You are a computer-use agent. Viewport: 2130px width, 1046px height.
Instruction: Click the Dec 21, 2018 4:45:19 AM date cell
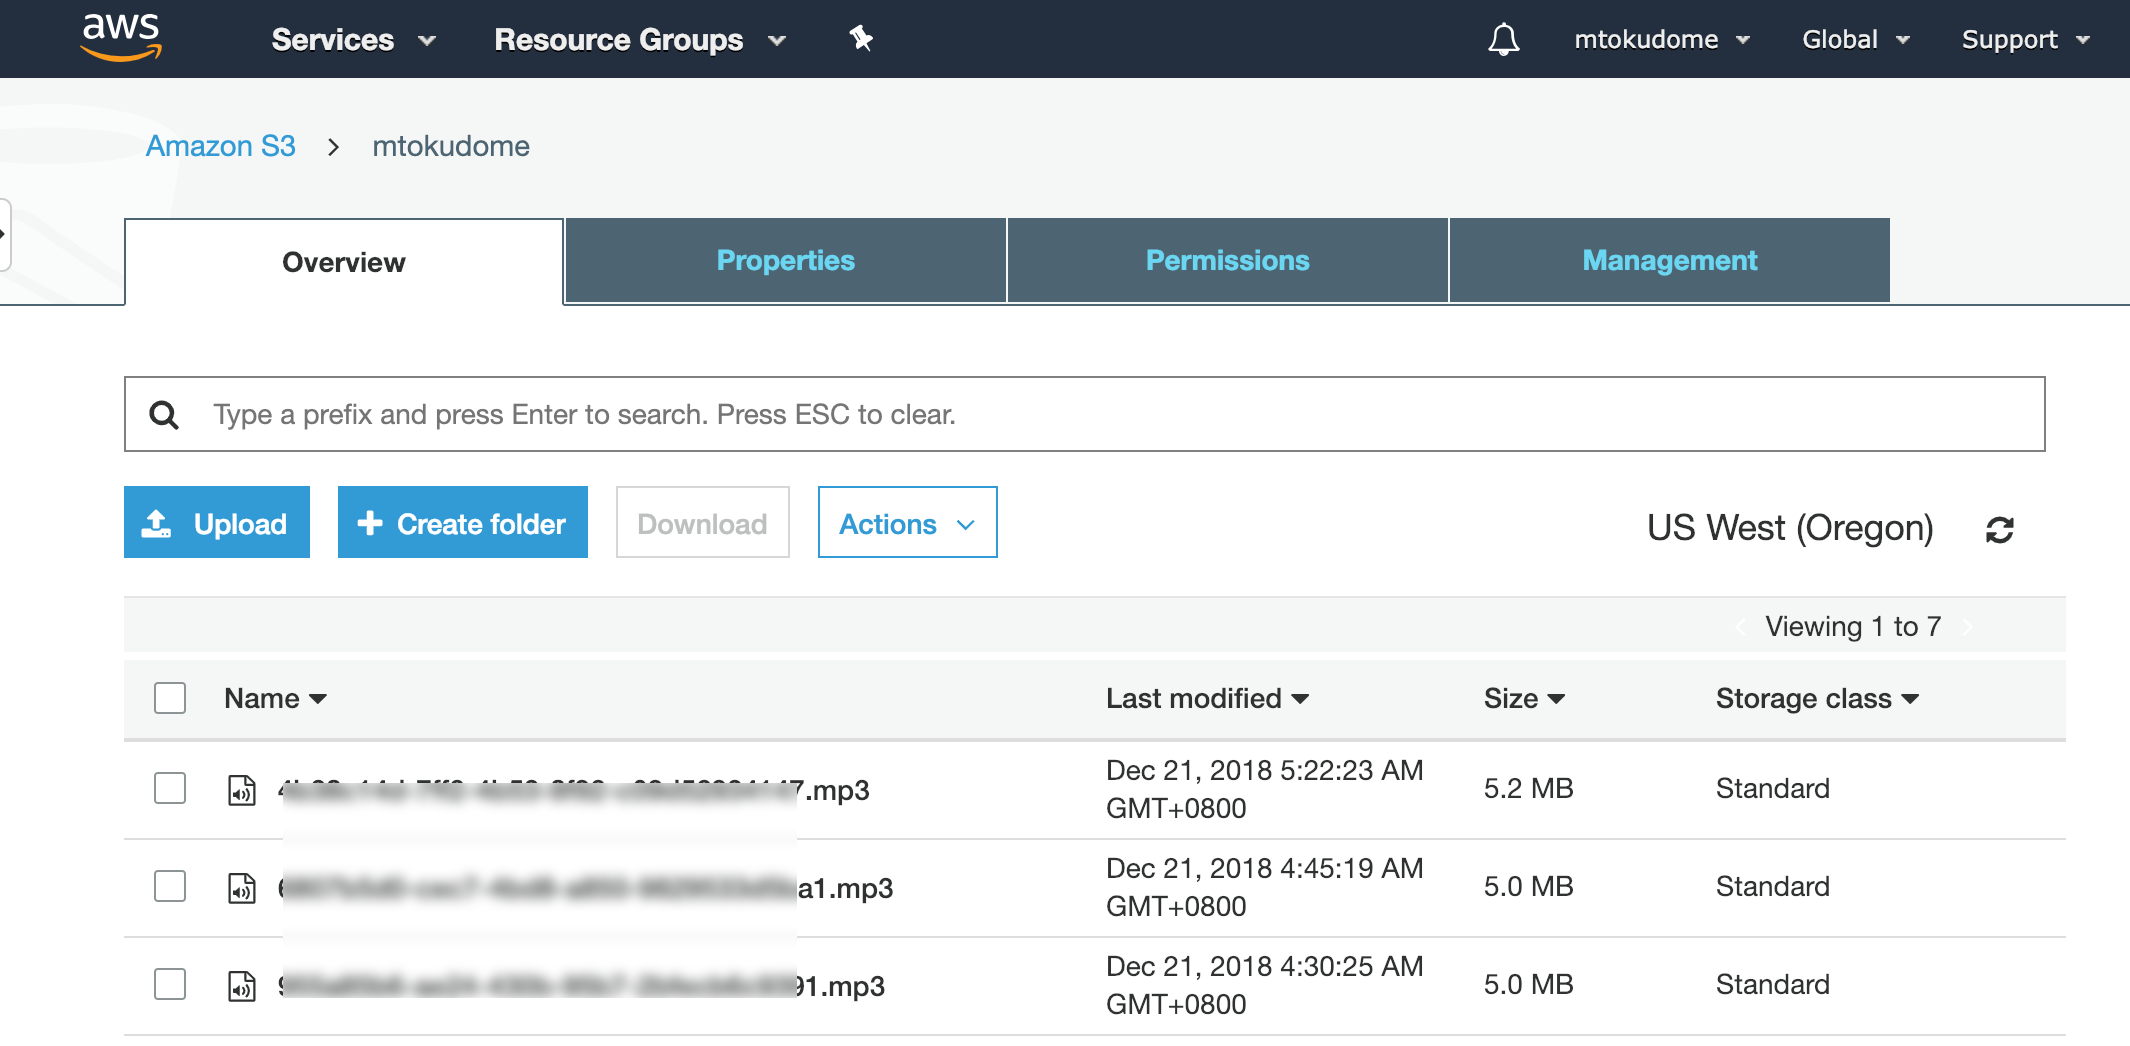click(x=1265, y=887)
